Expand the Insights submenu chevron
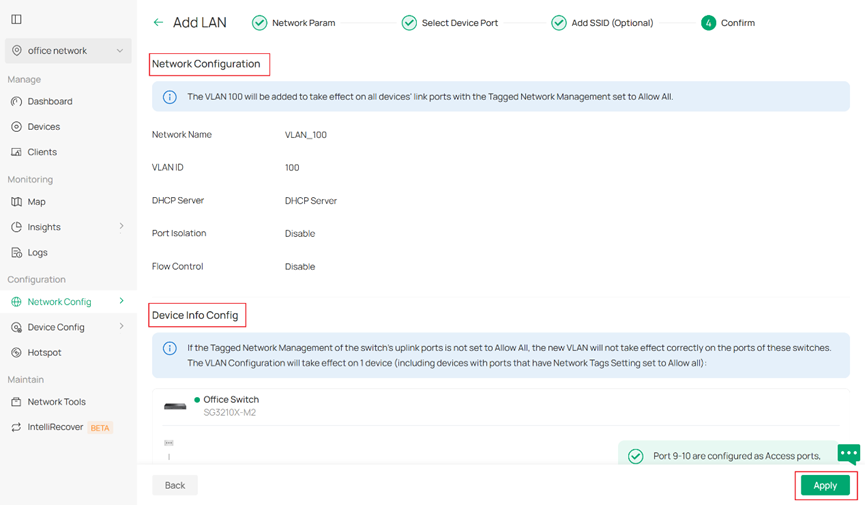The width and height of the screenshot is (865, 505). point(121,226)
